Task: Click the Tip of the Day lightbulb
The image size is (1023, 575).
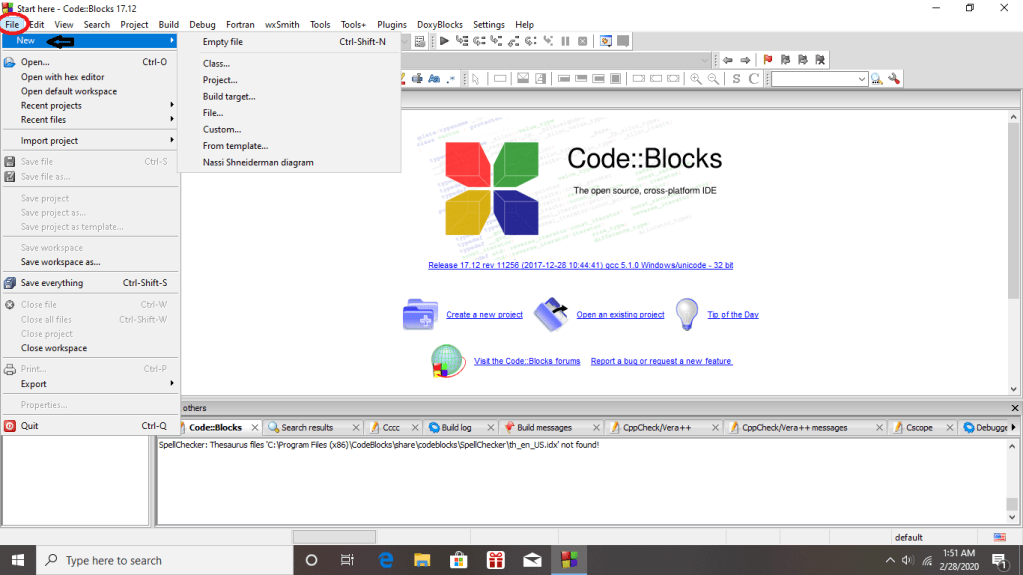Action: tap(686, 314)
